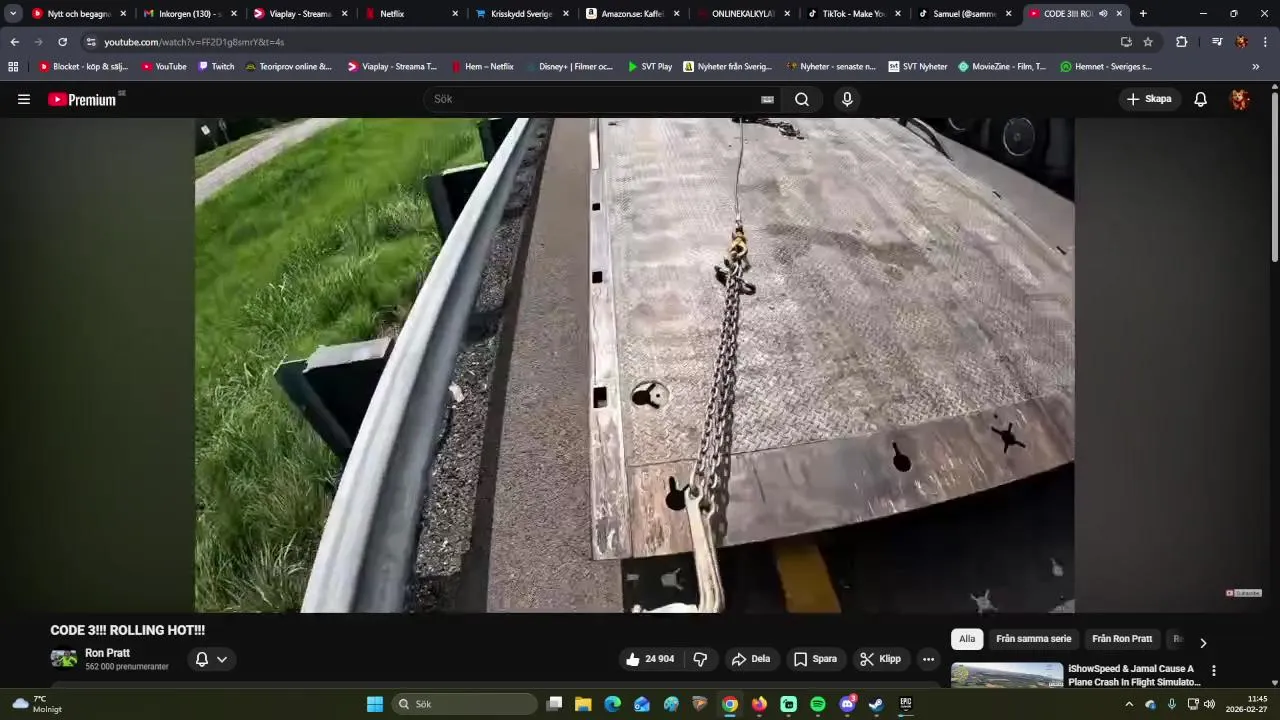1280x720 pixels.
Task: Start voice search with the microphone
Action: 847,99
